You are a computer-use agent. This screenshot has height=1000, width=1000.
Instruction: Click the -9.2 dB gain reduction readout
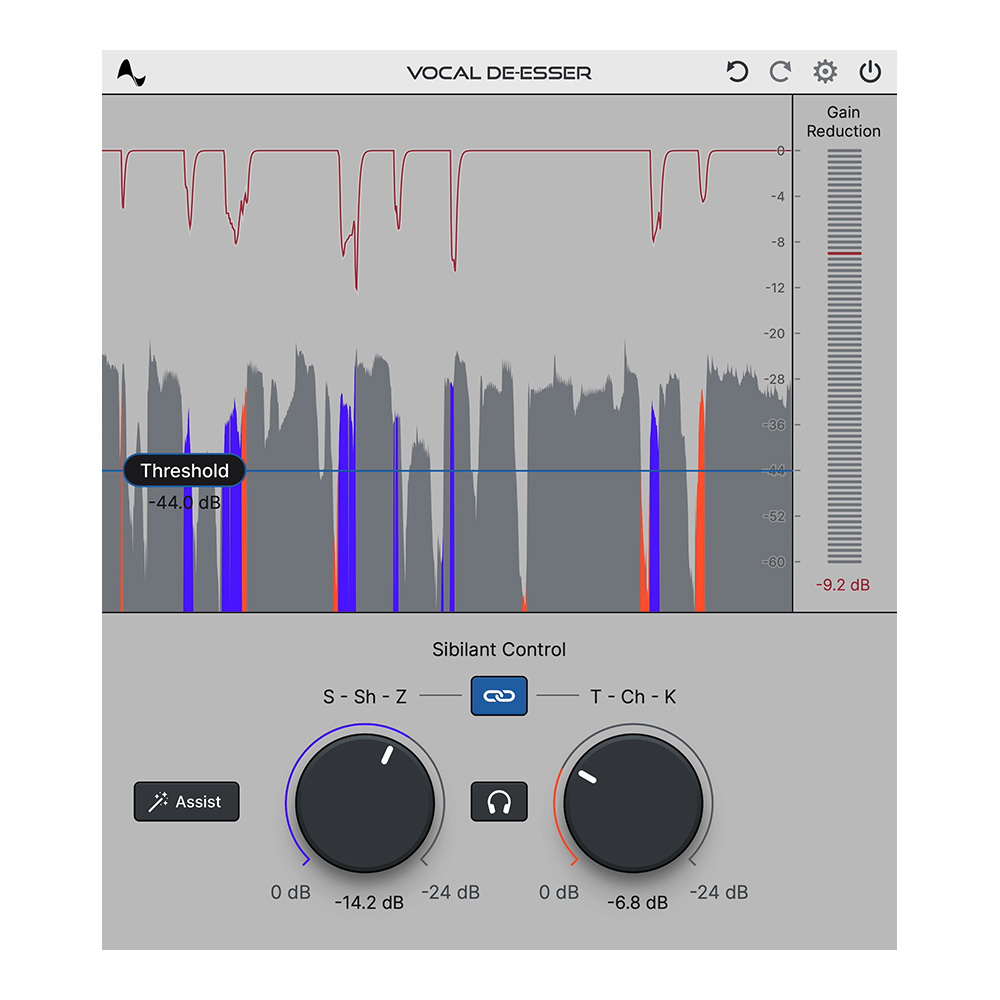click(842, 585)
